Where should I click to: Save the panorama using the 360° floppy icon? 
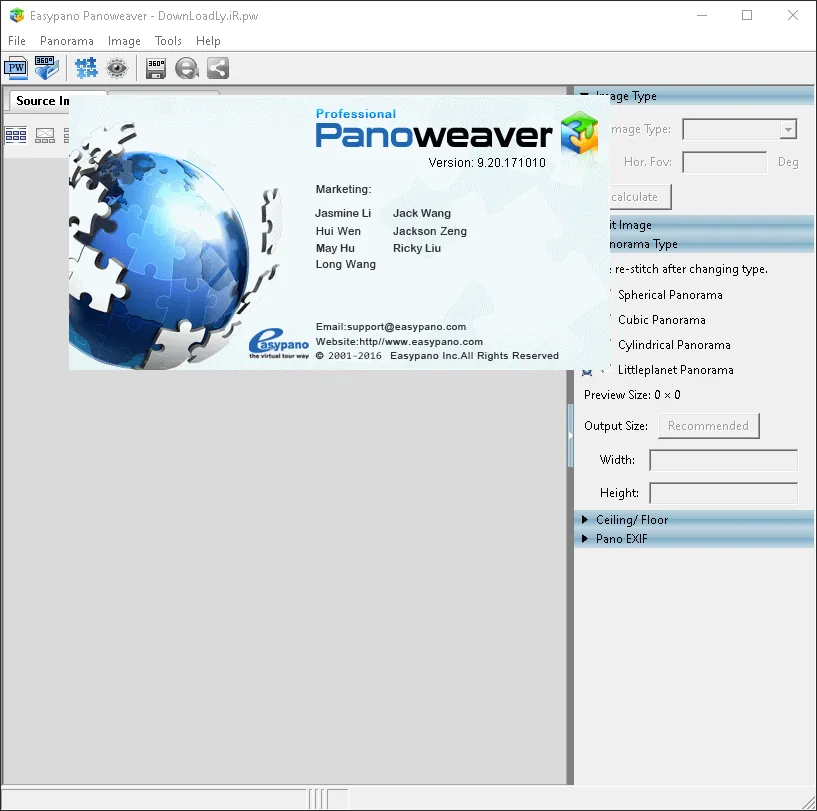[x=156, y=68]
